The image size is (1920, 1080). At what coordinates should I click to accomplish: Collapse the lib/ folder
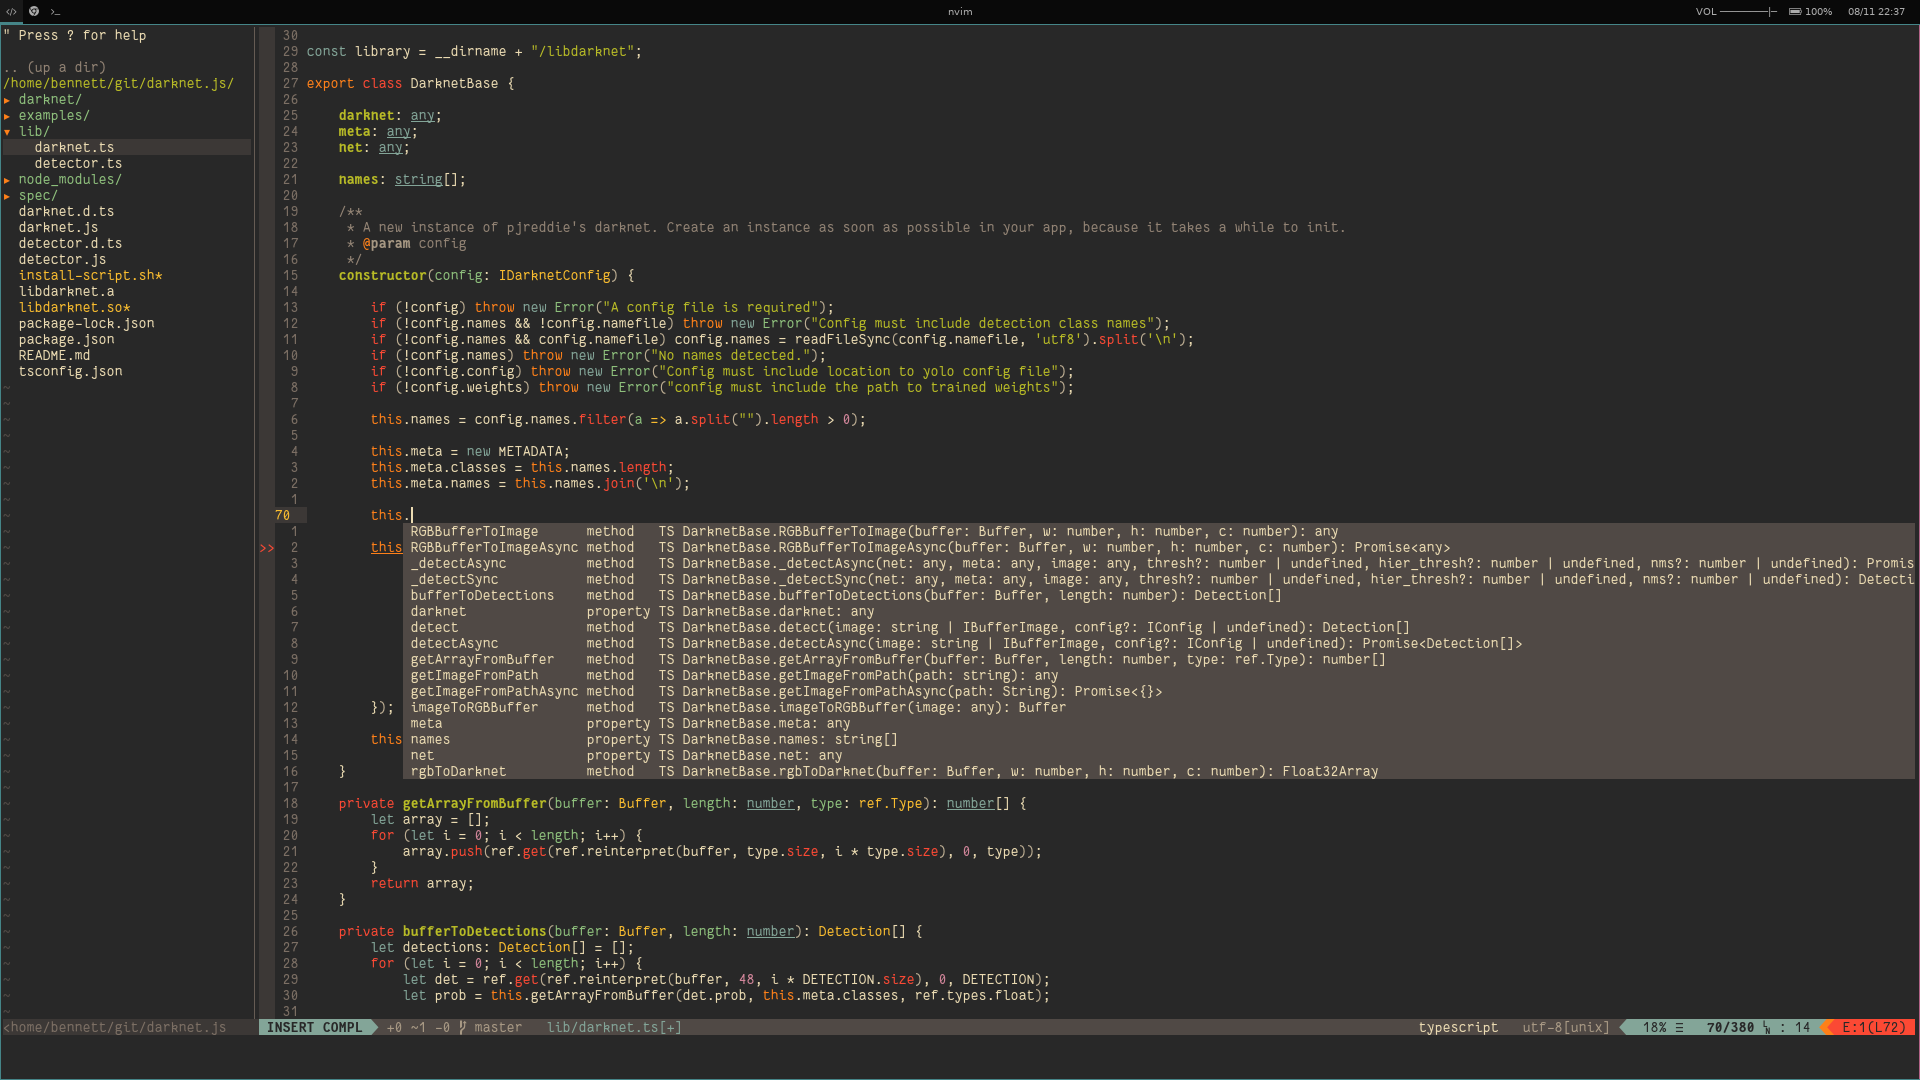coord(28,131)
